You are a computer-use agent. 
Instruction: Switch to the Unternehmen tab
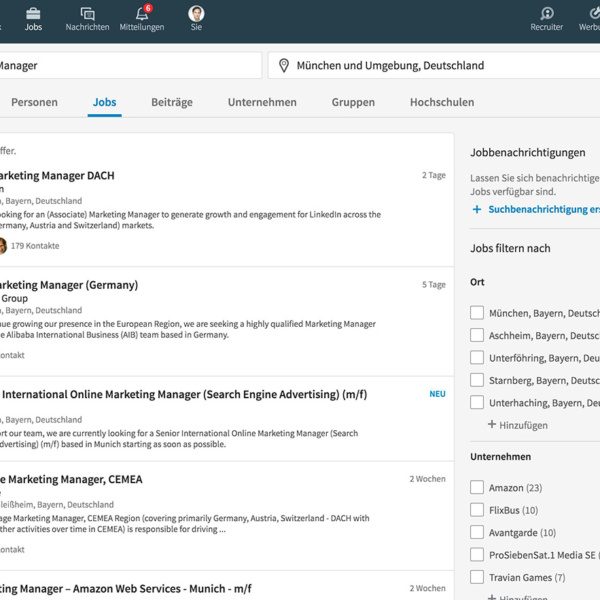click(x=262, y=102)
